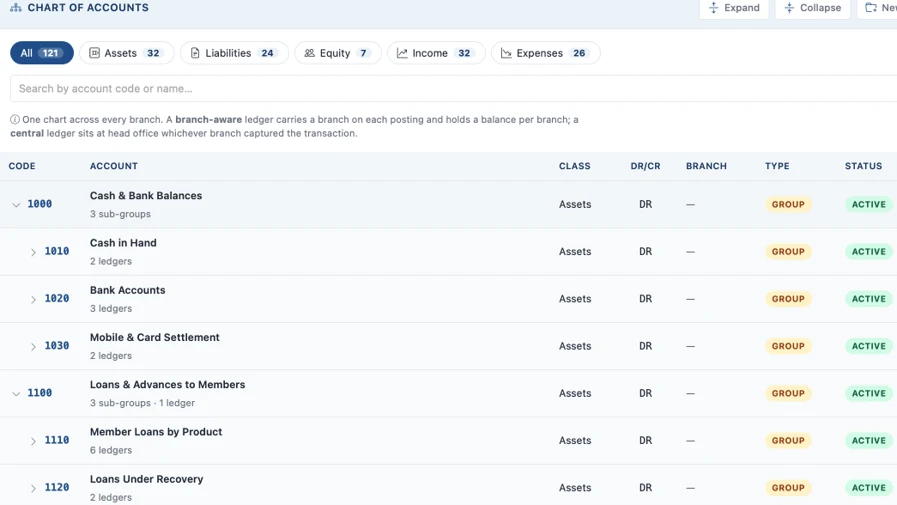The image size is (897, 505).
Task: Expand the 1120 Loans Under Recovery row
Action: click(x=33, y=488)
